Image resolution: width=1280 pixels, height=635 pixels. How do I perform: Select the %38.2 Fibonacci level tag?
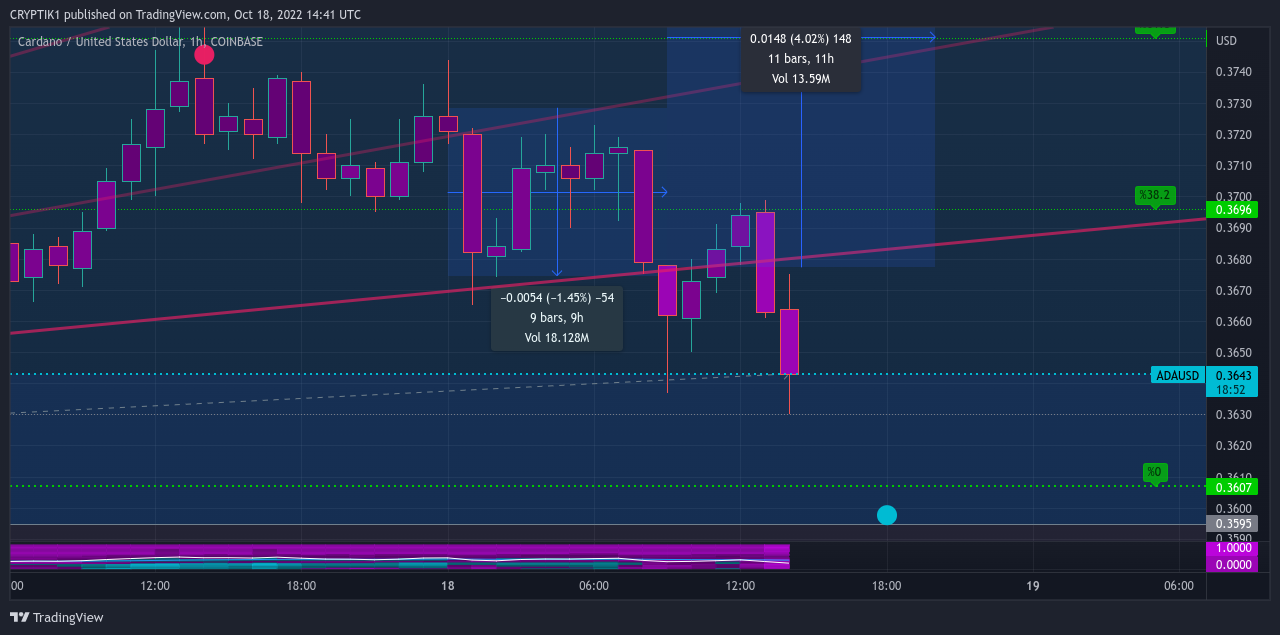tap(1155, 195)
